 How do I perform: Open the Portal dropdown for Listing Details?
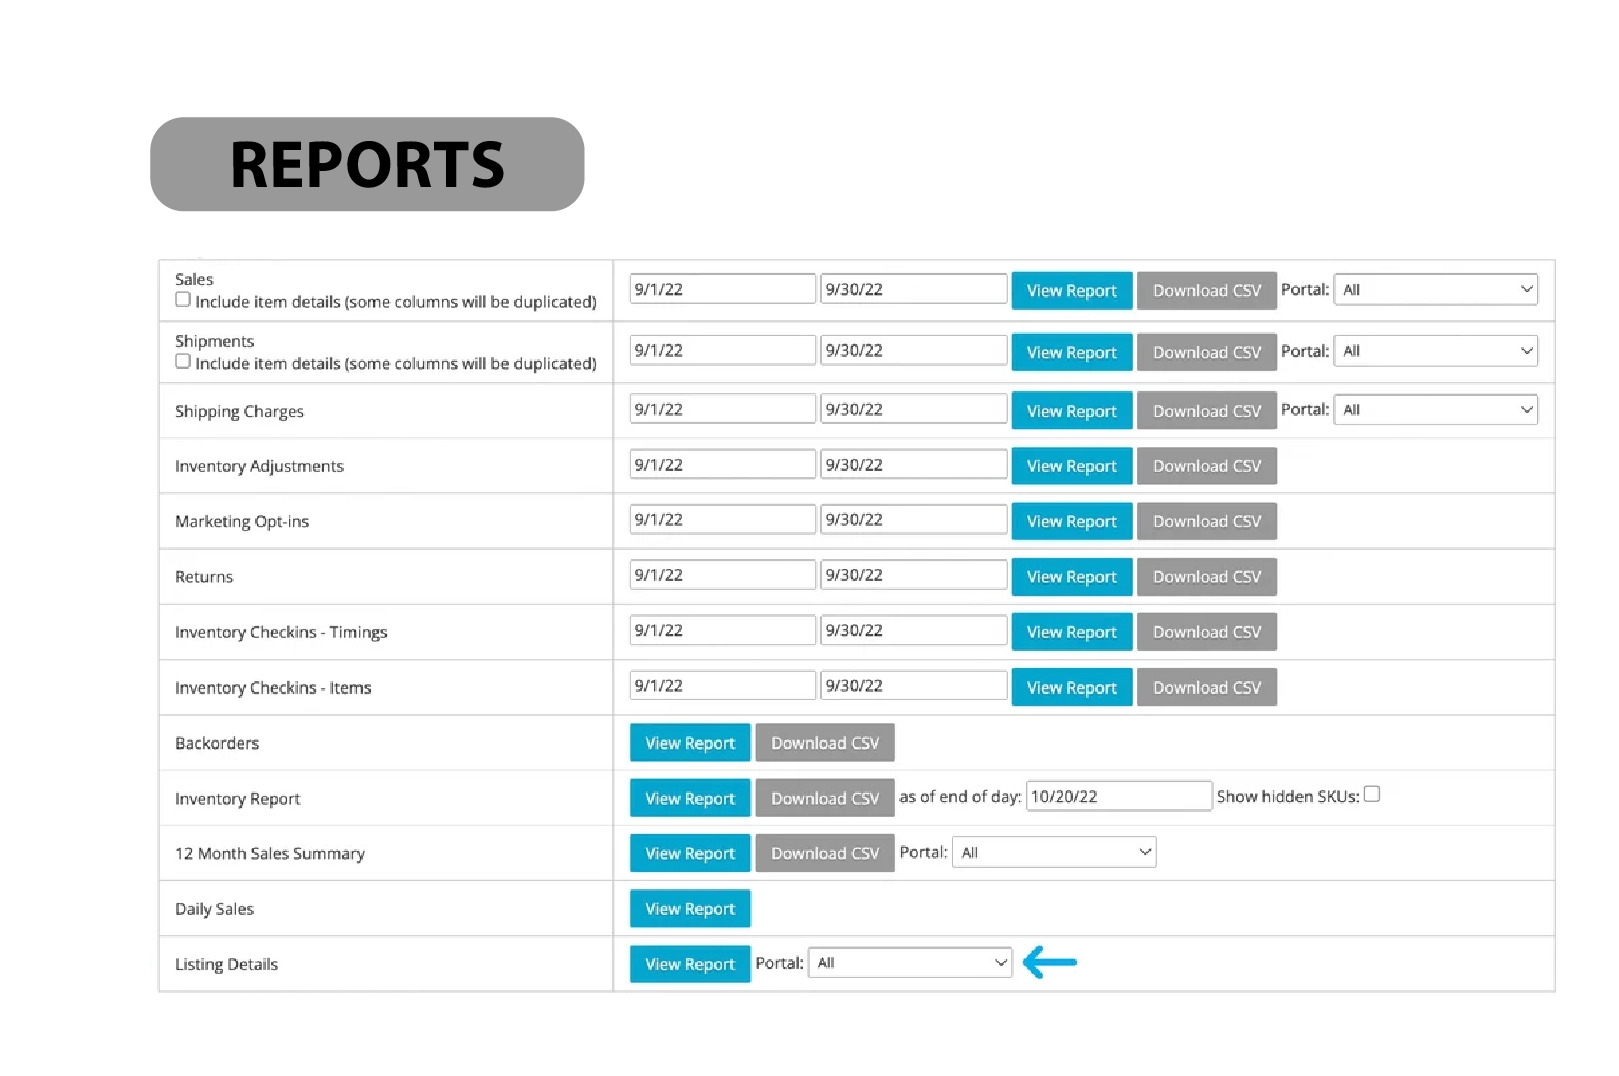pos(910,963)
